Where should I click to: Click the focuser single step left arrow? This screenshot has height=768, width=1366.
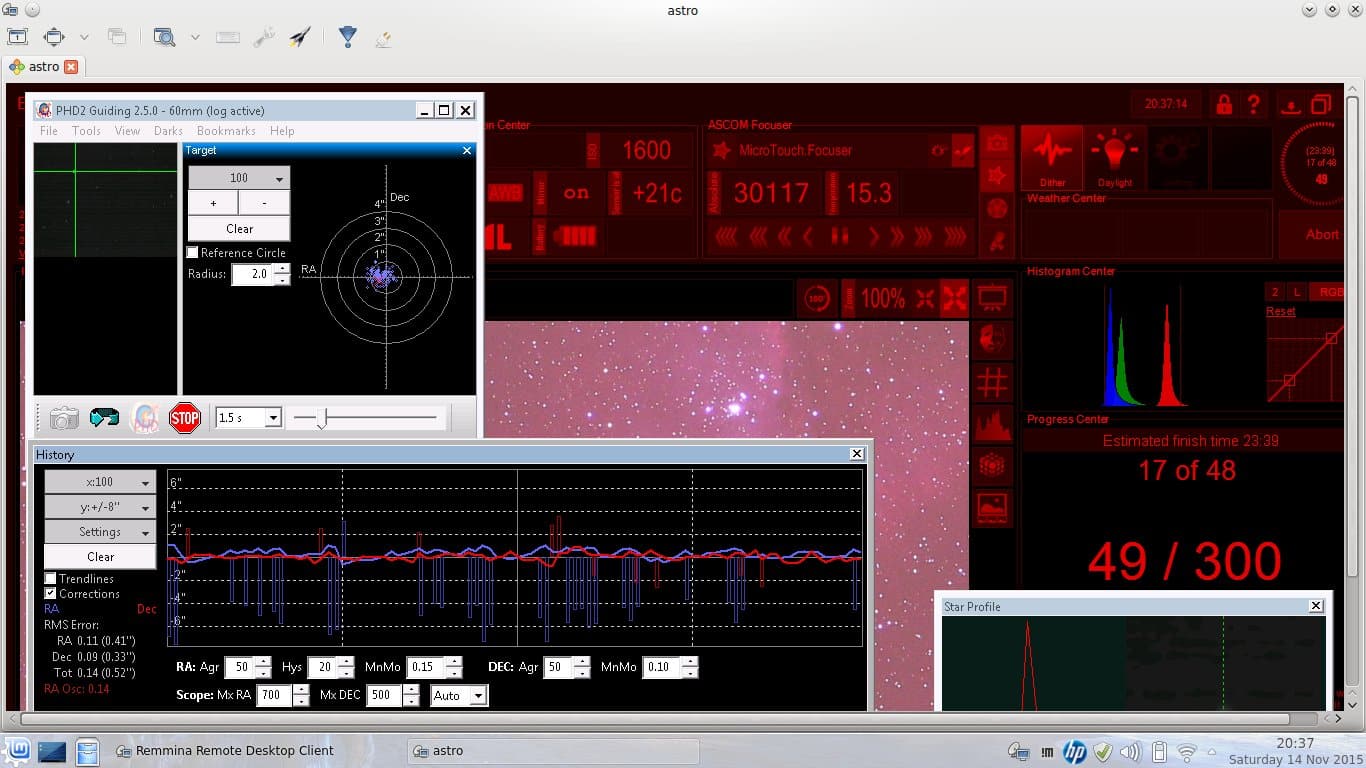[x=808, y=237]
